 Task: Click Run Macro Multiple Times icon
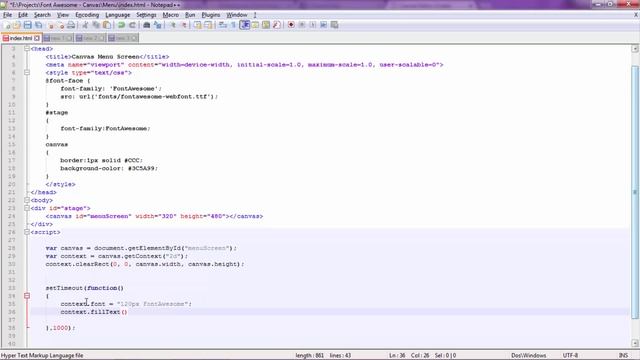tap(323, 25)
